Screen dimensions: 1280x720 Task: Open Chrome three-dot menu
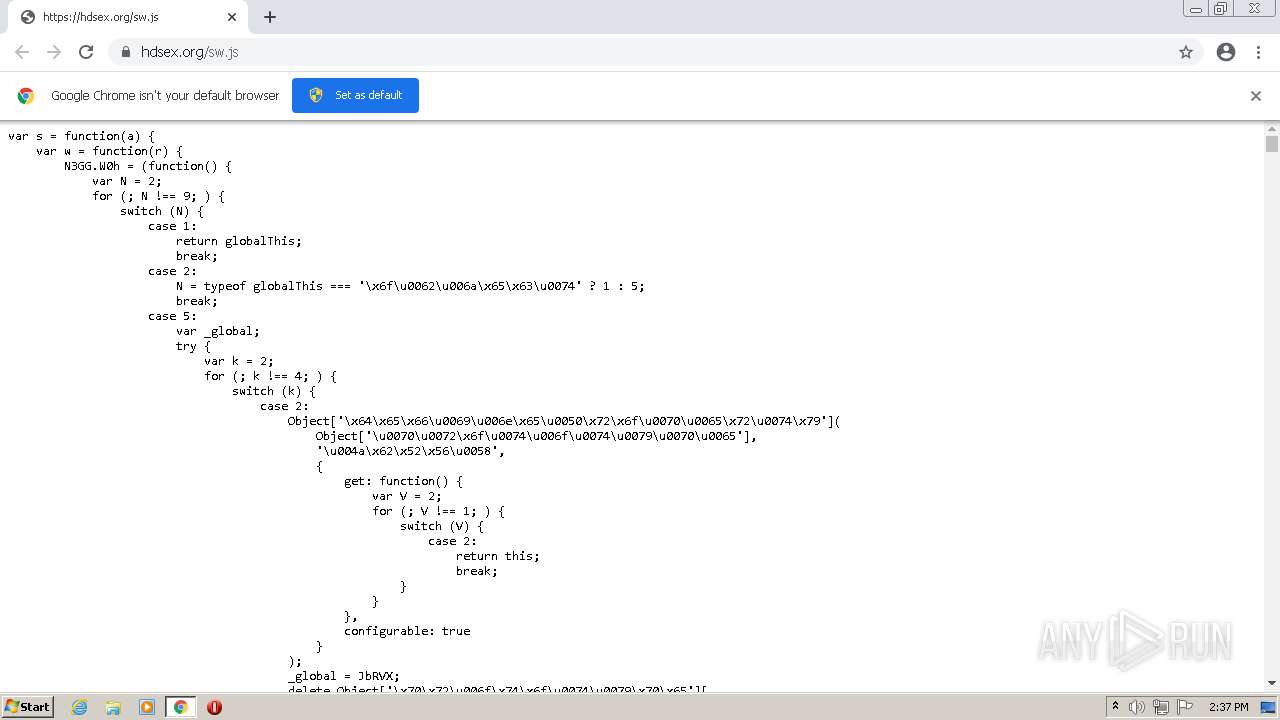(1258, 52)
